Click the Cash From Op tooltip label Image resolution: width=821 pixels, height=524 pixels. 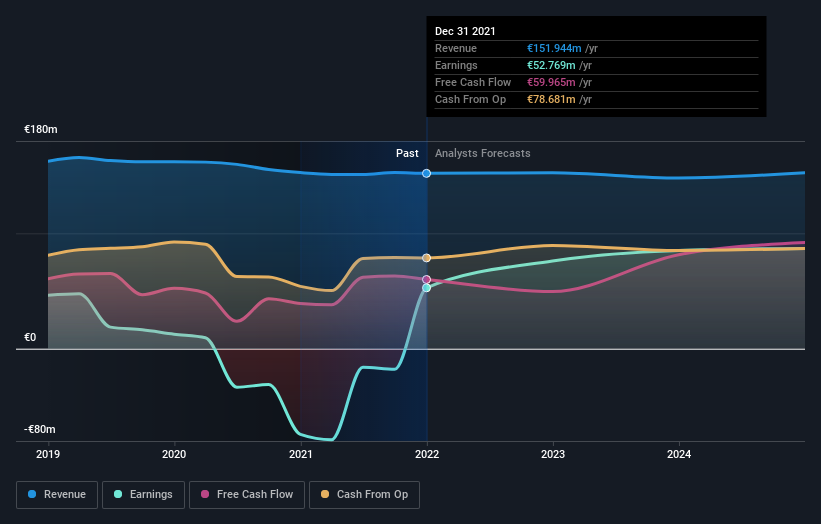tap(471, 99)
